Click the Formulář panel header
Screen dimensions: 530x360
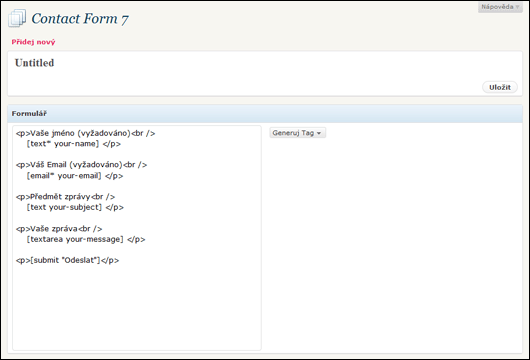tap(265, 114)
